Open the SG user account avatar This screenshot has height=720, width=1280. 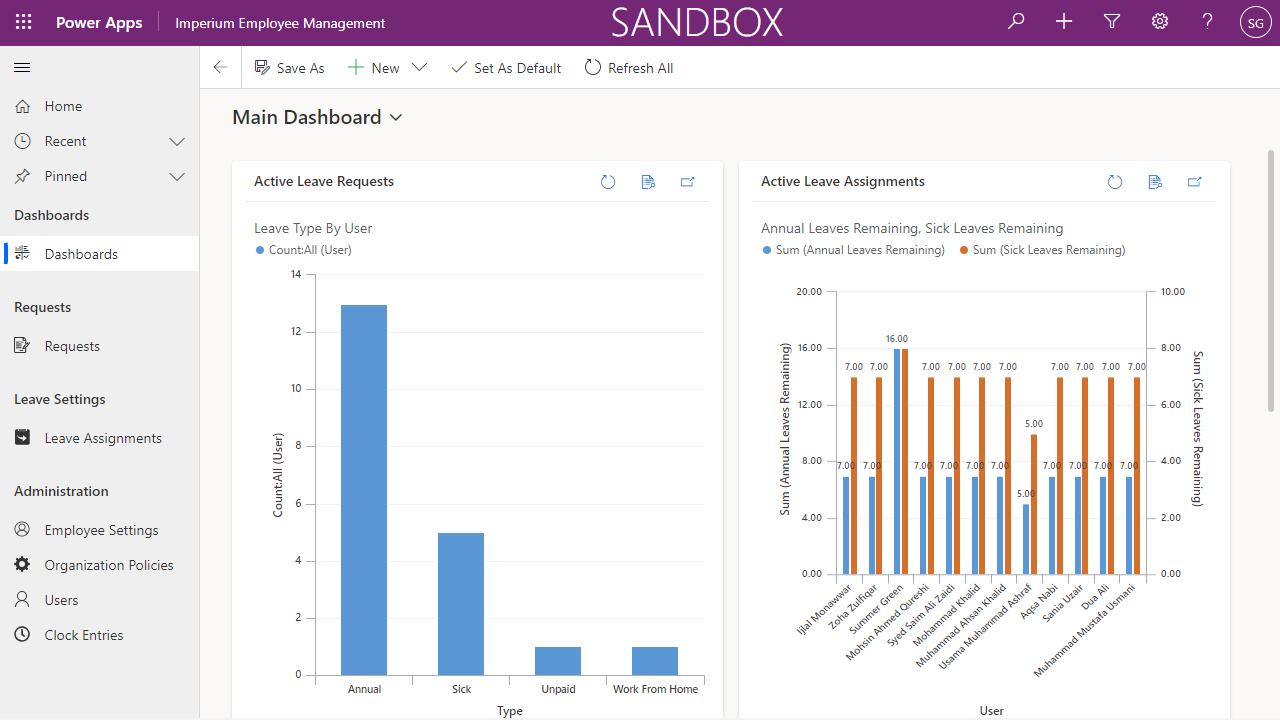(1255, 21)
